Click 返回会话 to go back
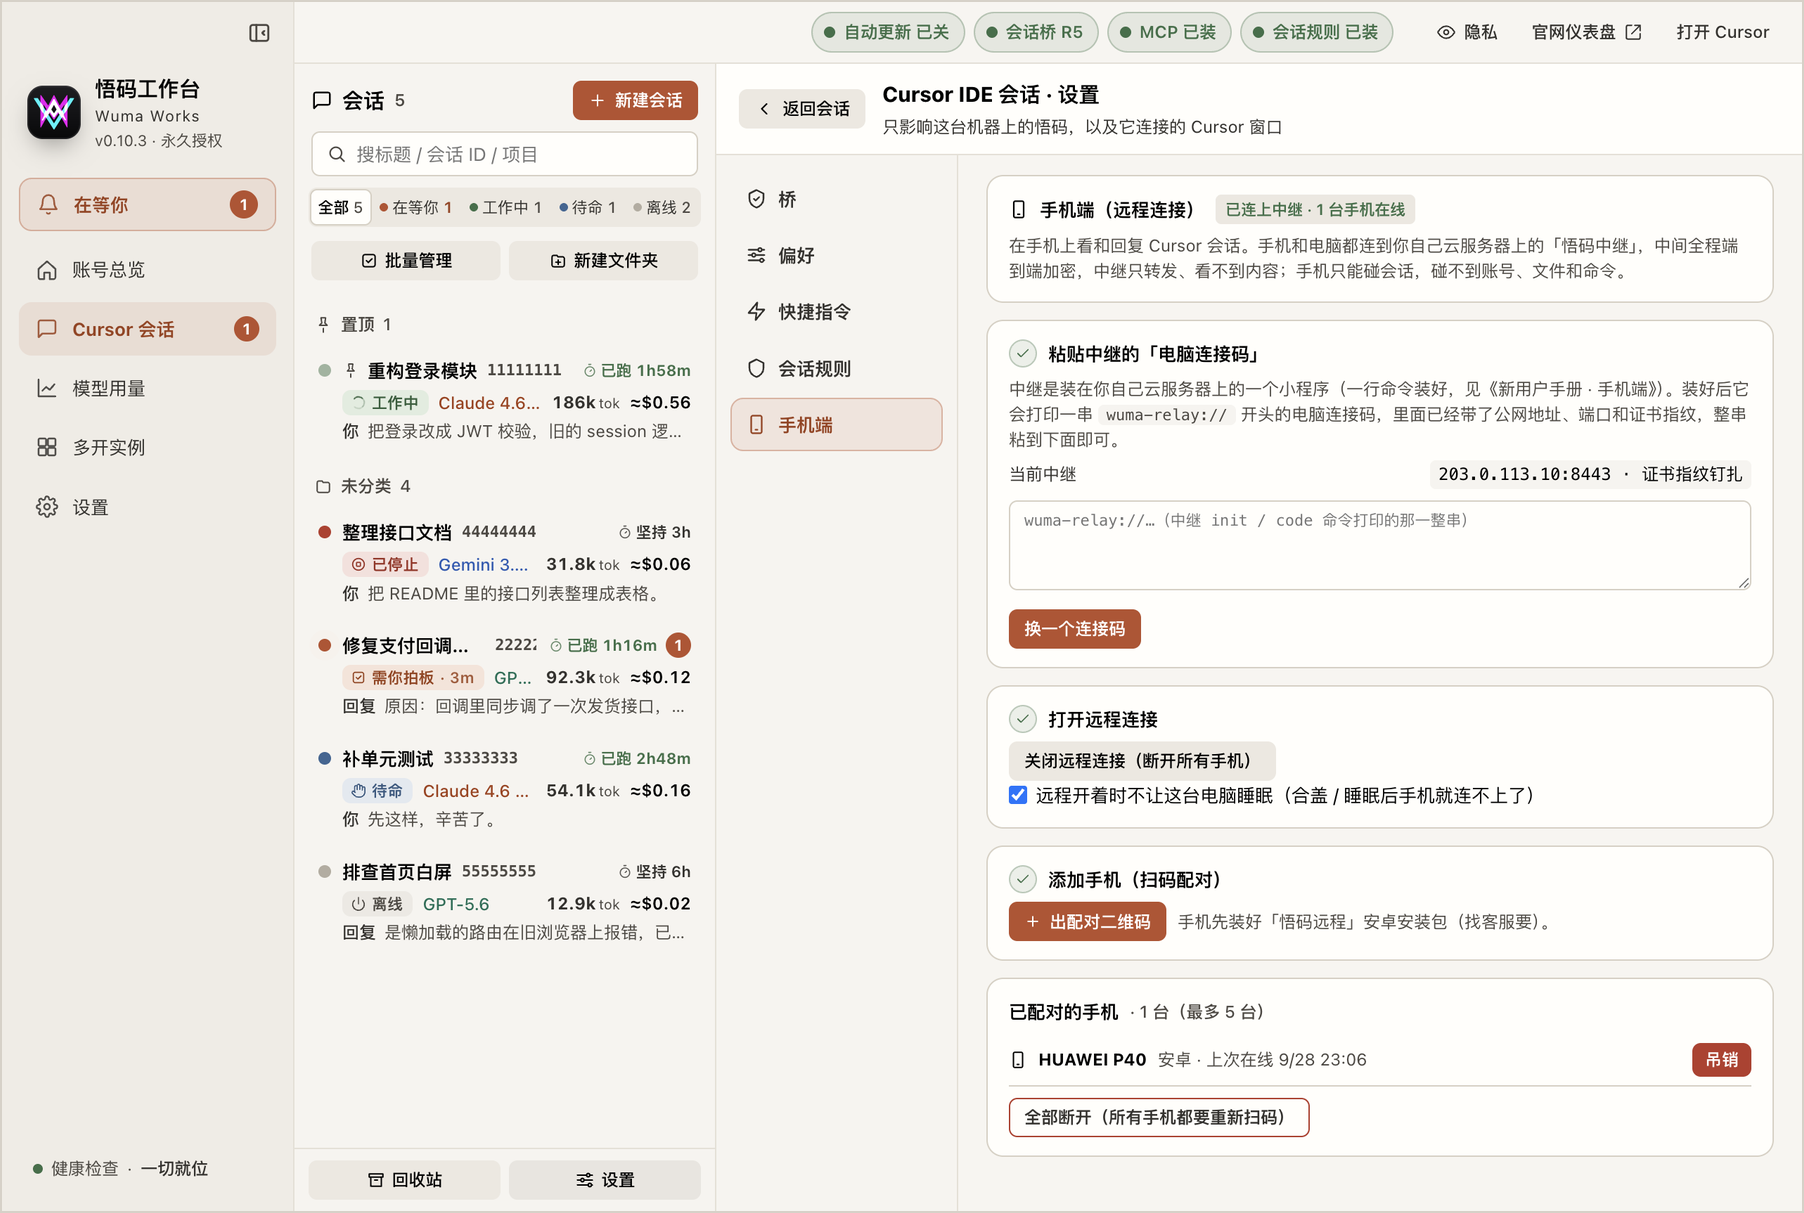This screenshot has width=1804, height=1213. (802, 108)
